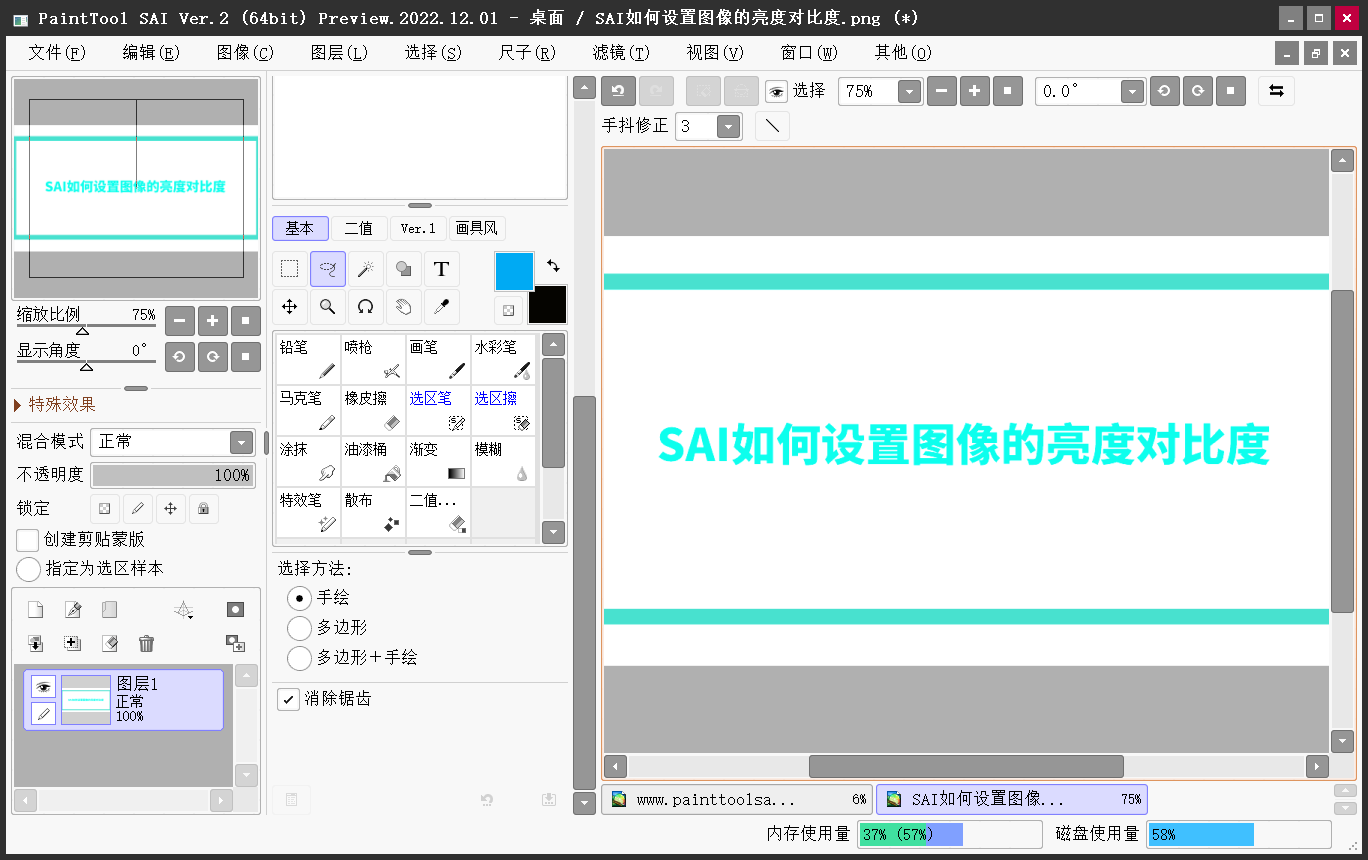Choose the 渐变 gradient tool

click(438, 462)
